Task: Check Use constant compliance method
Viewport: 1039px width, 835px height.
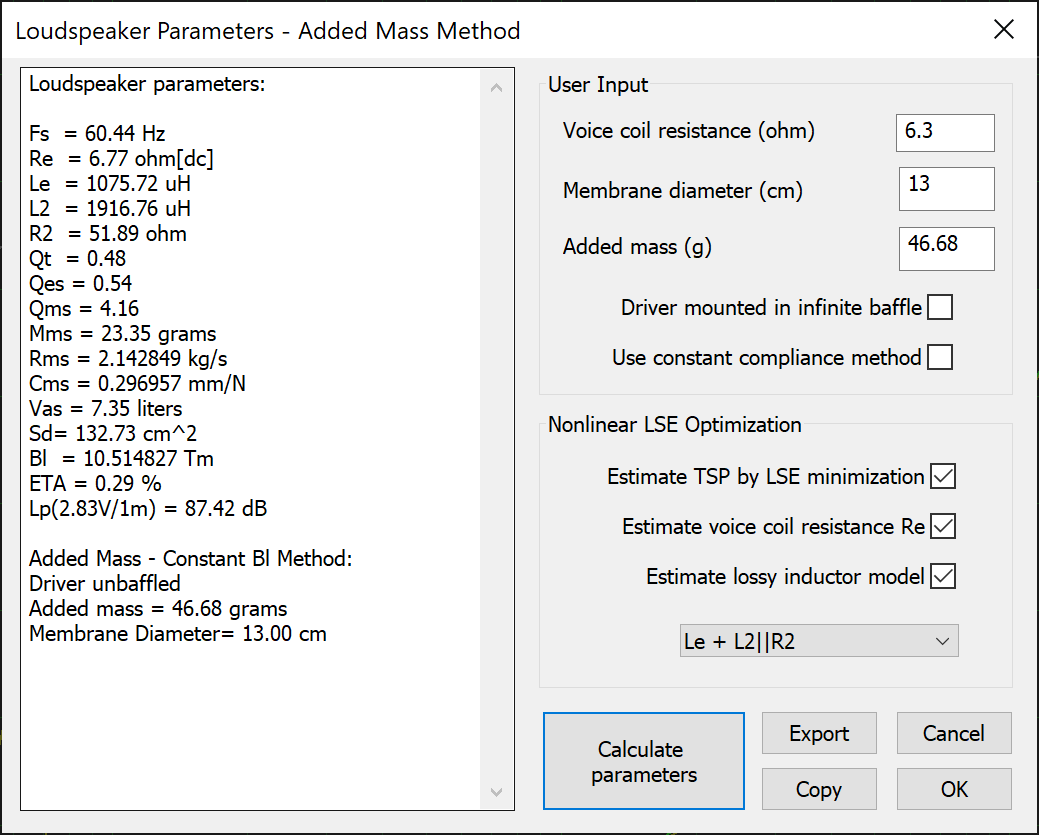Action: click(x=940, y=357)
